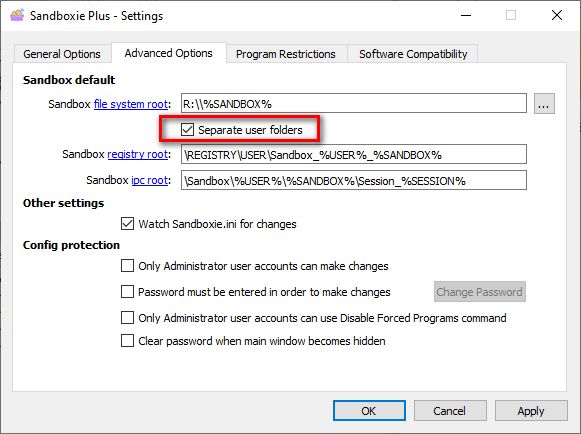Screen dimensions: 581x434
Task: Click the Config protection heading
Action: pos(71,245)
